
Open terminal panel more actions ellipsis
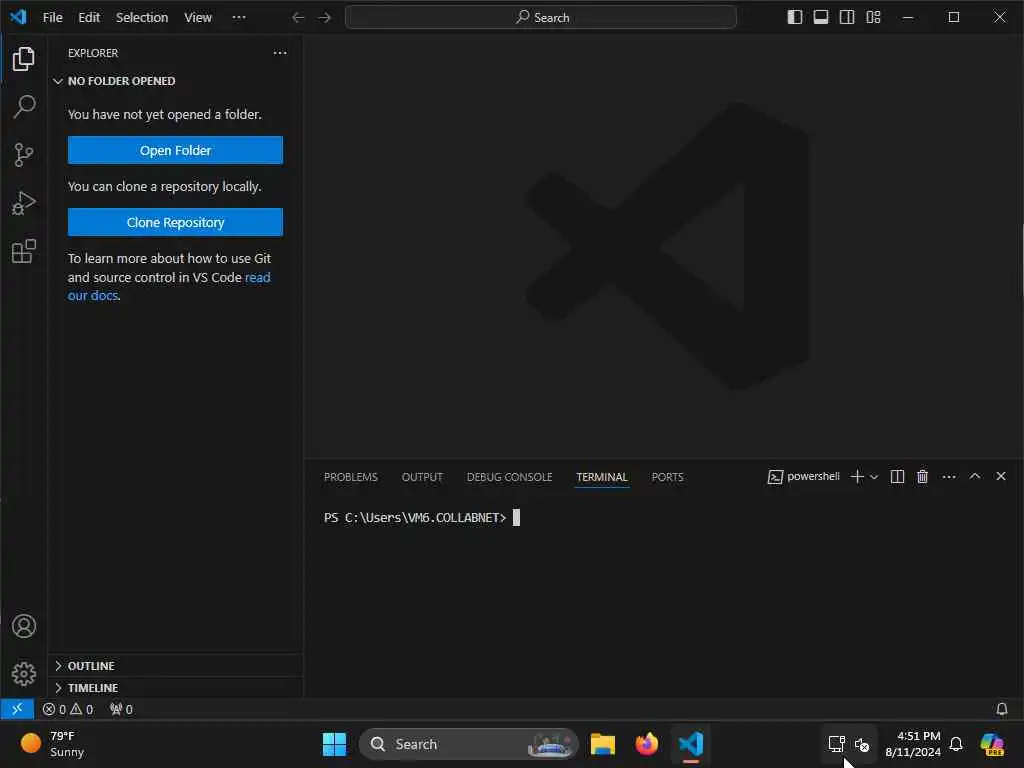(949, 477)
